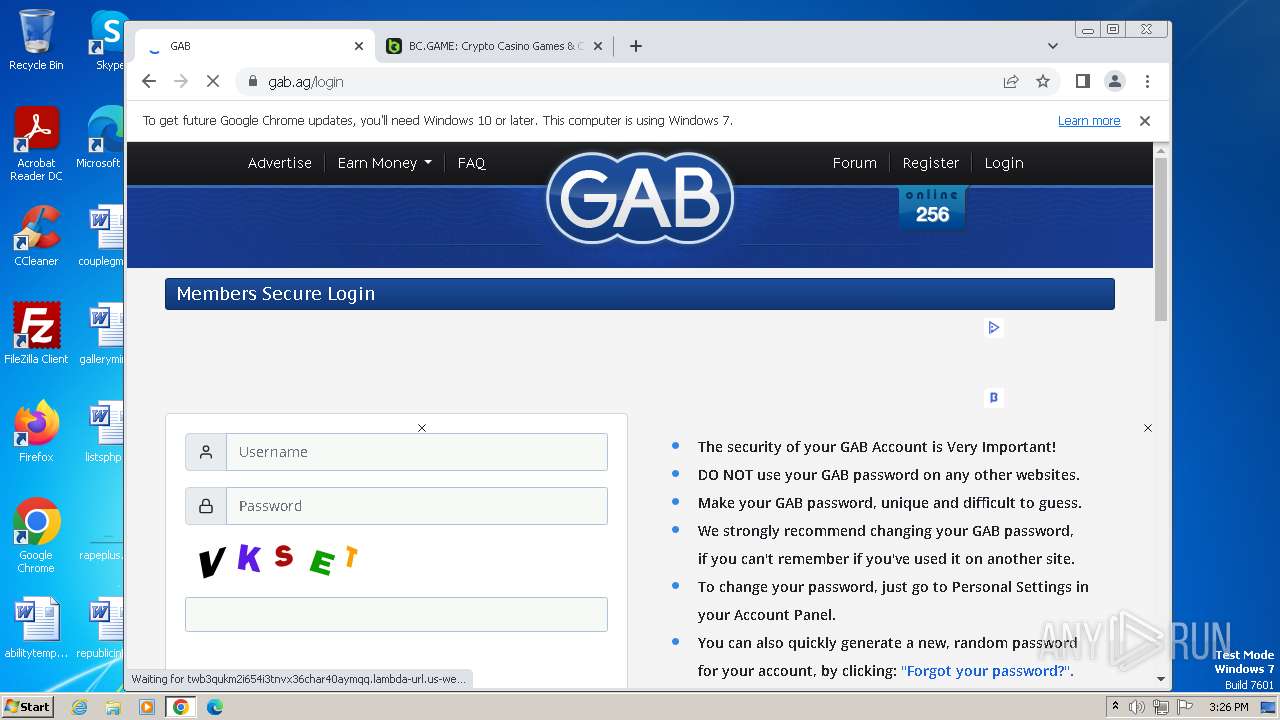Click the taskbar clock 3:26 PM
1280x720 pixels.
[1229, 707]
